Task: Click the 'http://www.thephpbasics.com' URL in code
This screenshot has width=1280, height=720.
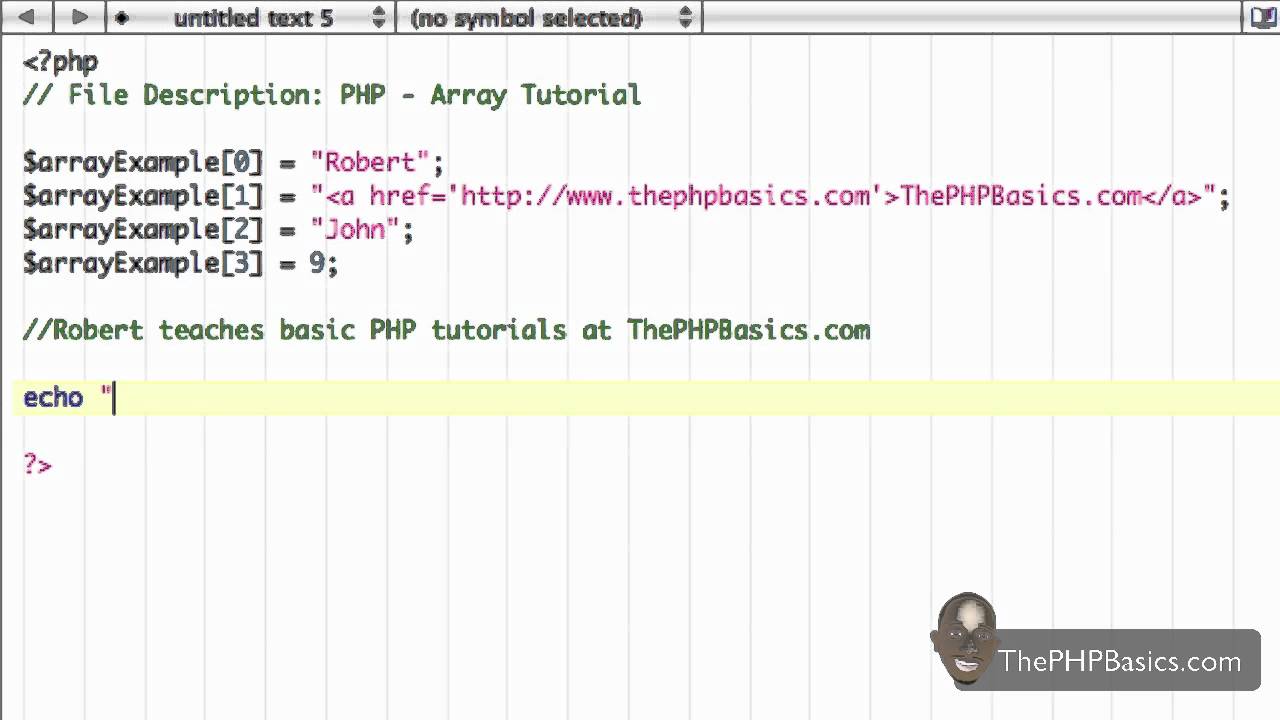Action: click(665, 196)
